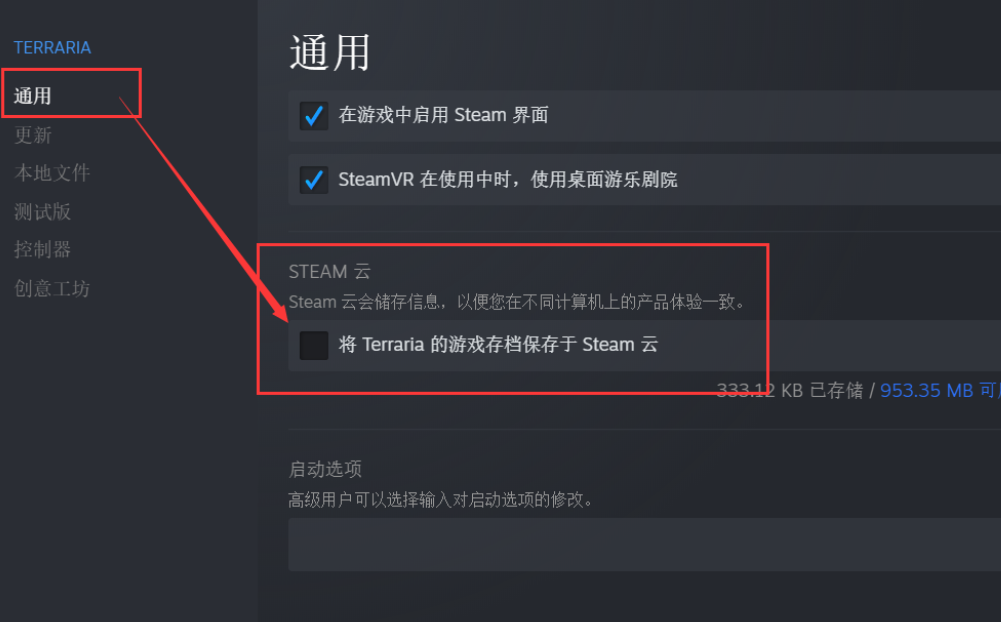Open the 953.35 MB 可用 storage link
Image resolution: width=1001 pixels, height=622 pixels.
click(940, 390)
